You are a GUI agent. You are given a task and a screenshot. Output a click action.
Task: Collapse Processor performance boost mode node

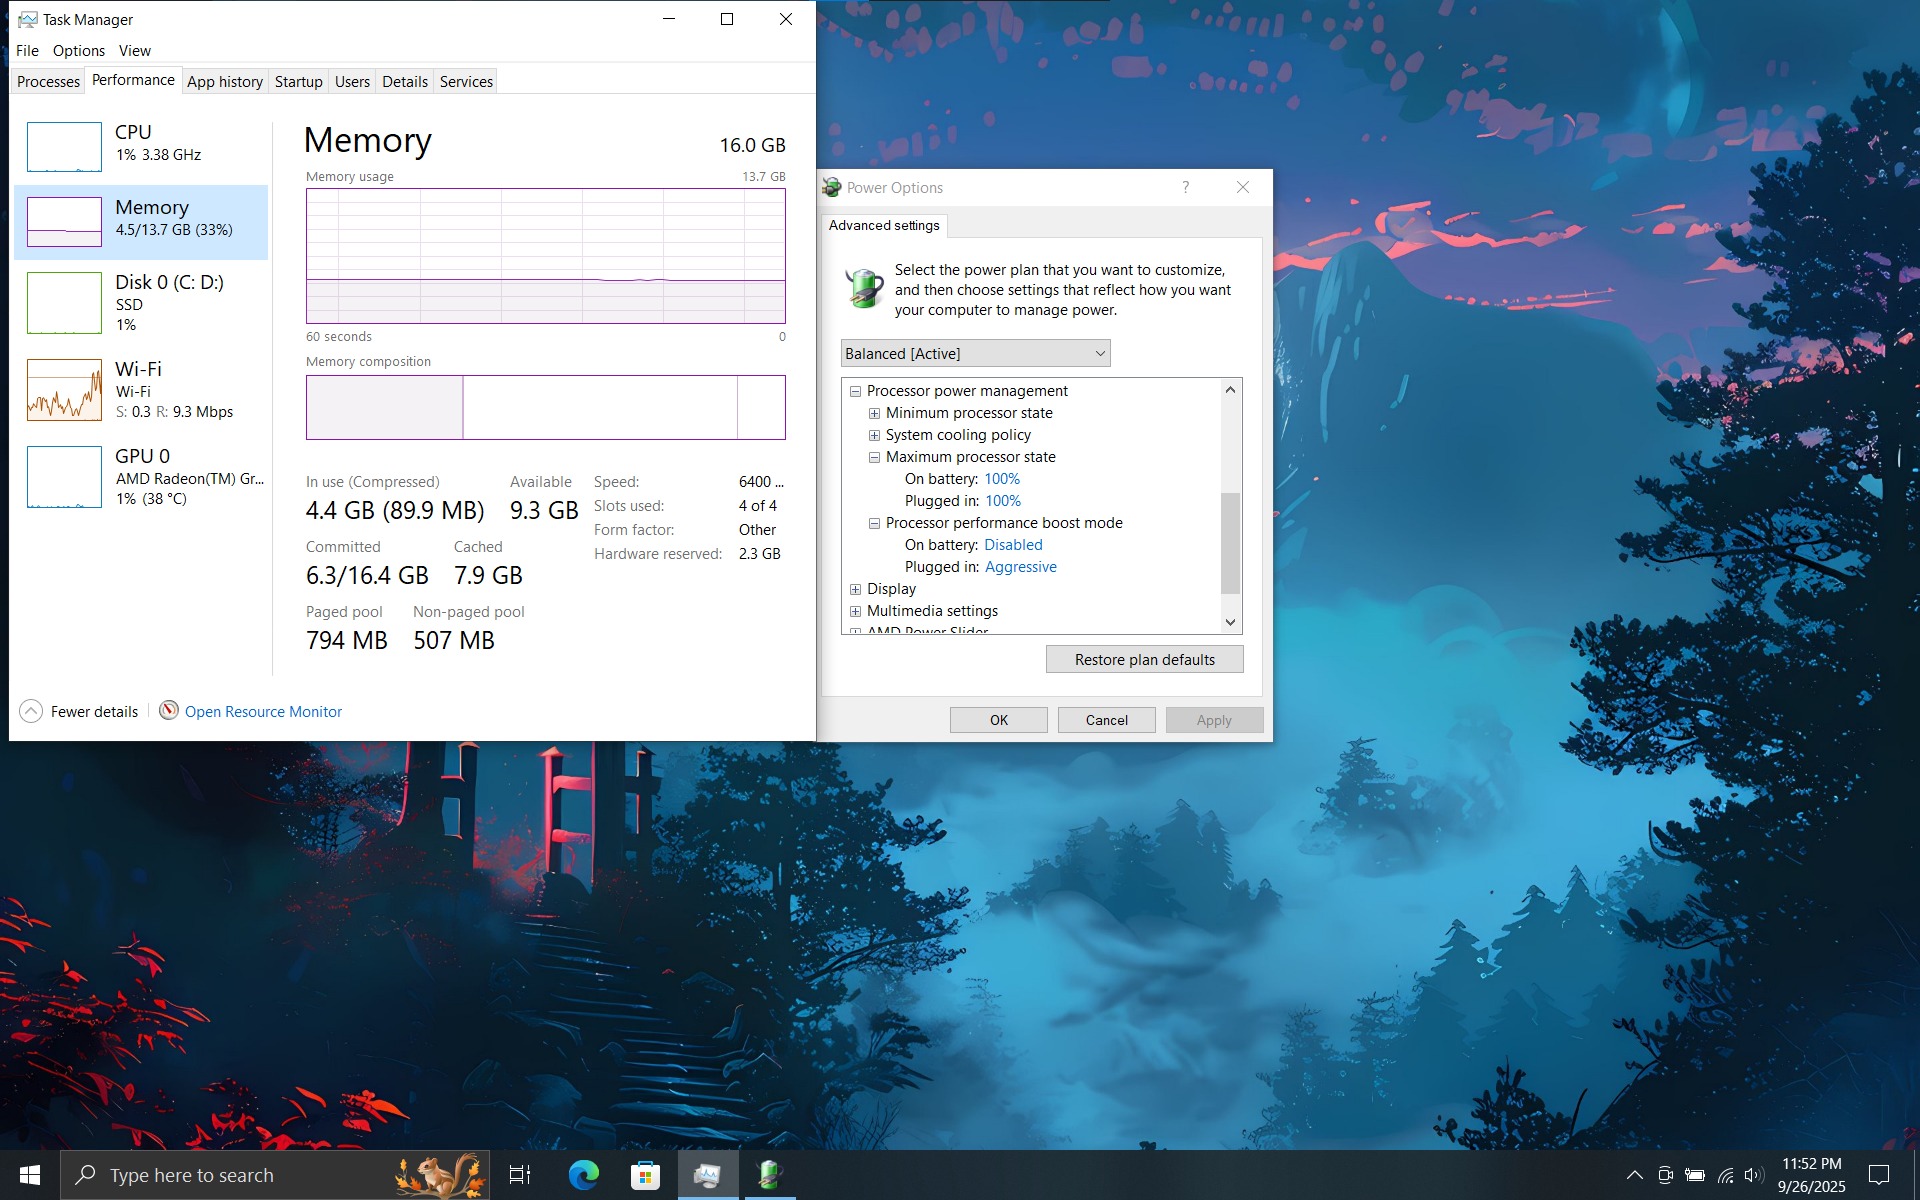click(x=874, y=523)
